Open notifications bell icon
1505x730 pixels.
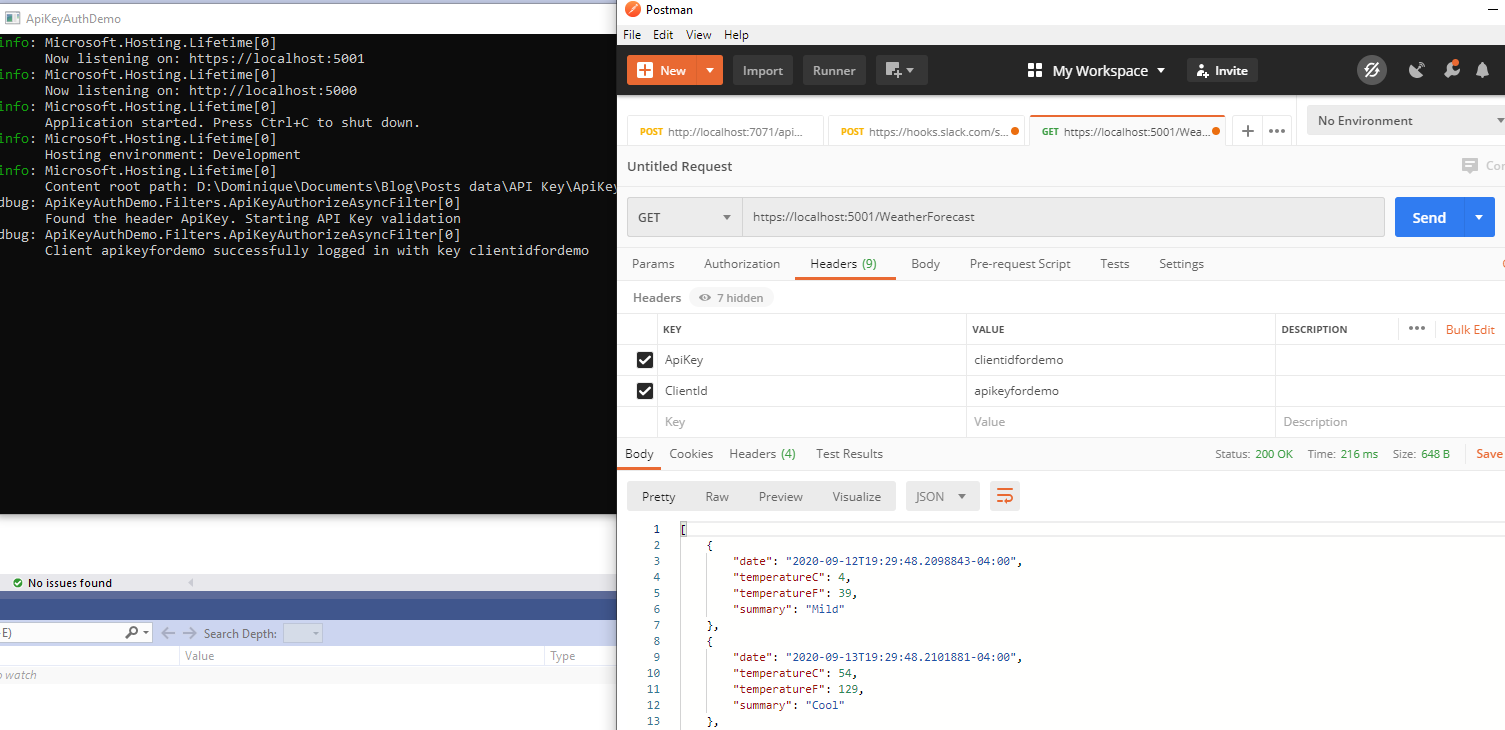(1483, 70)
